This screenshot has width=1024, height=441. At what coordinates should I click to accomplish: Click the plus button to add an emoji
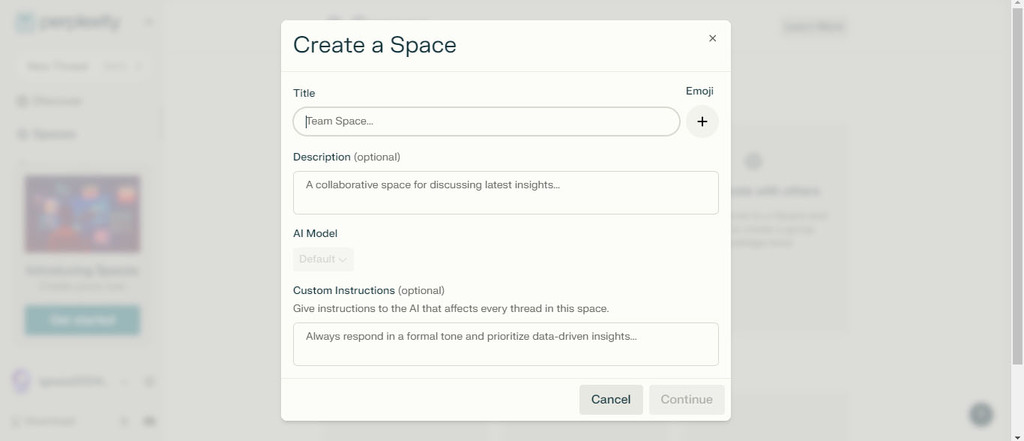tap(702, 122)
